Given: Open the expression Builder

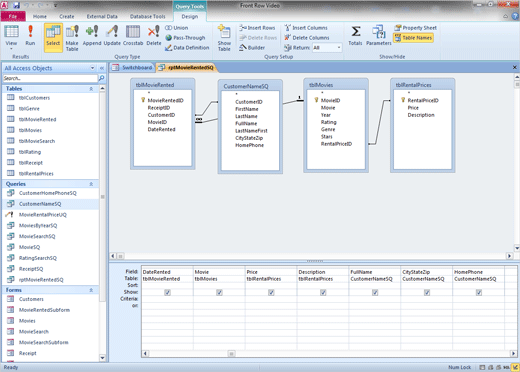Looking at the screenshot, I should pyautogui.click(x=252, y=48).
